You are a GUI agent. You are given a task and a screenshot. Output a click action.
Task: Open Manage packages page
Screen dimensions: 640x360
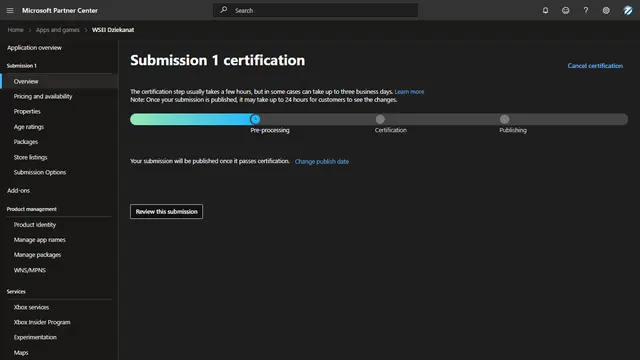click(37, 255)
